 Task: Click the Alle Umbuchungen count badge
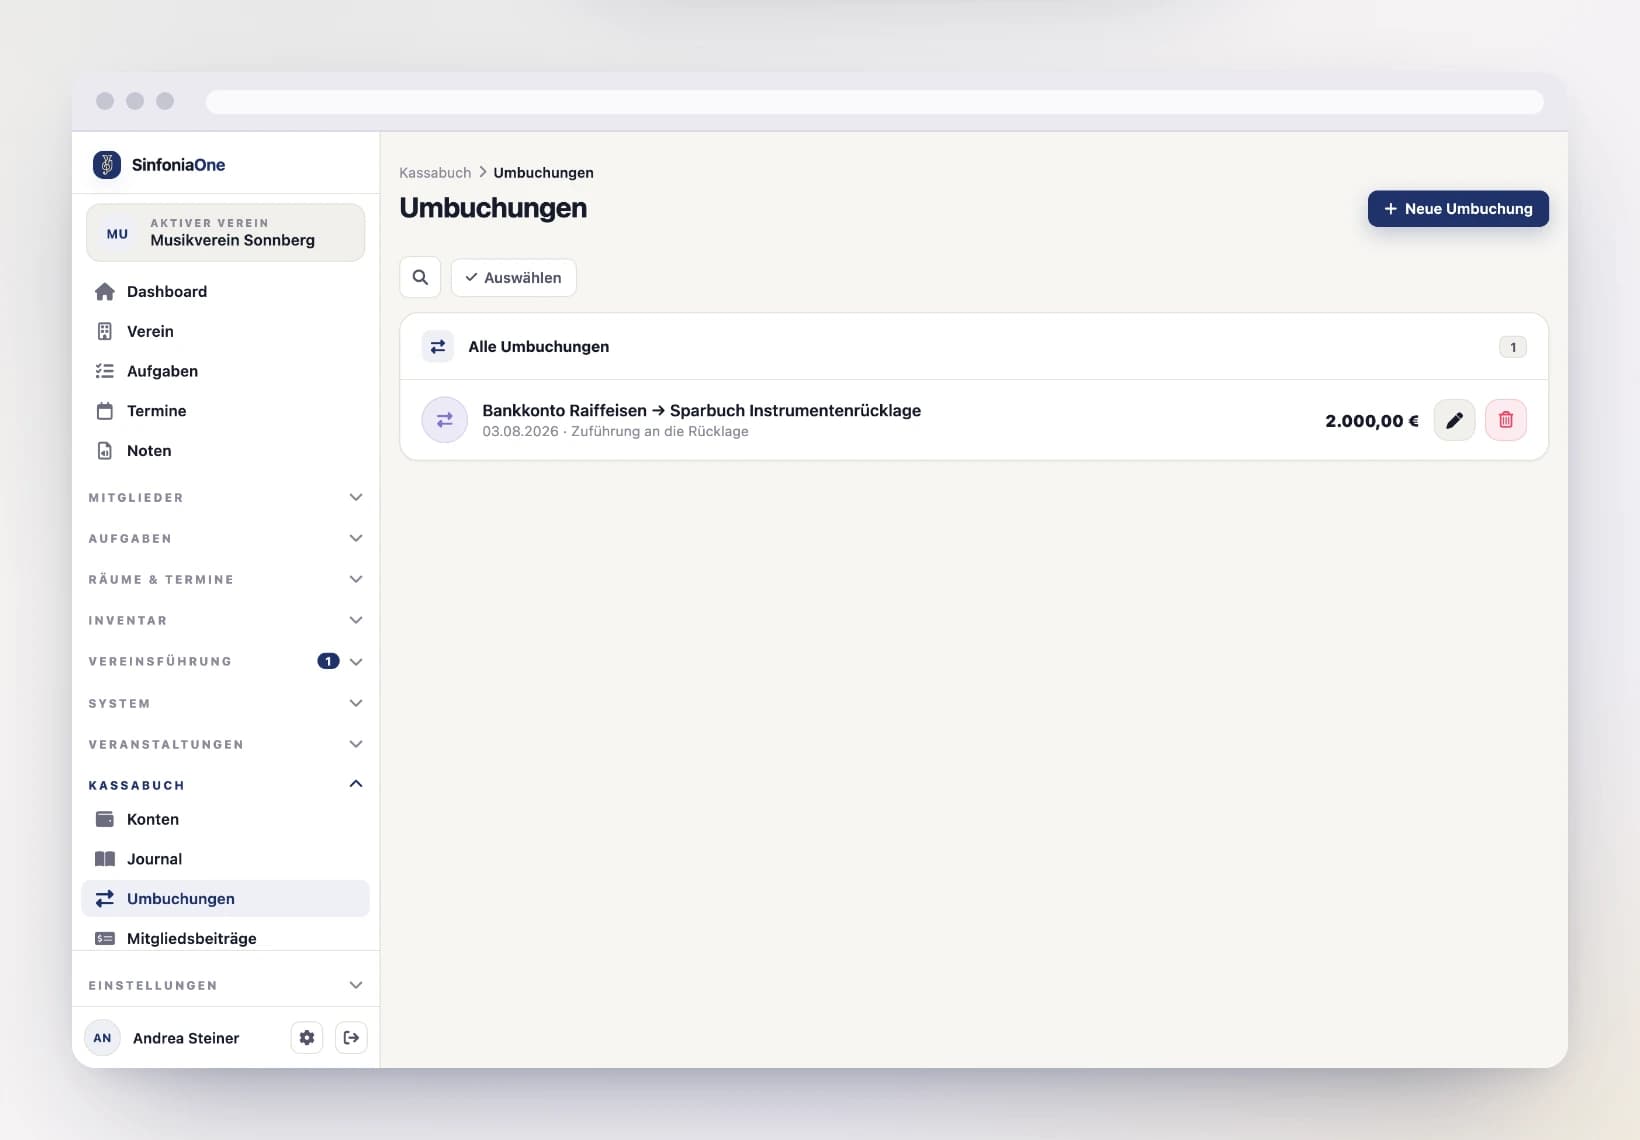click(1513, 347)
